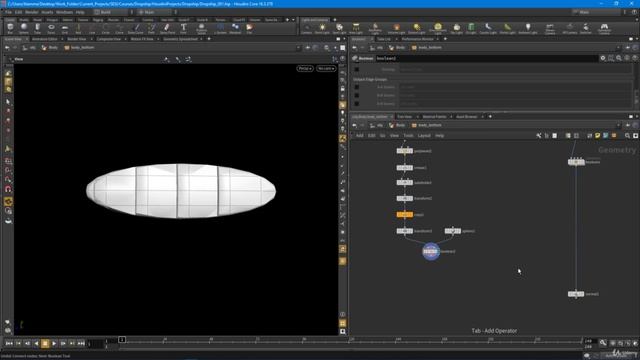Viewport: 640px width, 360px height.
Task: Add new pane tab with plus in scene view
Action: 209,39
